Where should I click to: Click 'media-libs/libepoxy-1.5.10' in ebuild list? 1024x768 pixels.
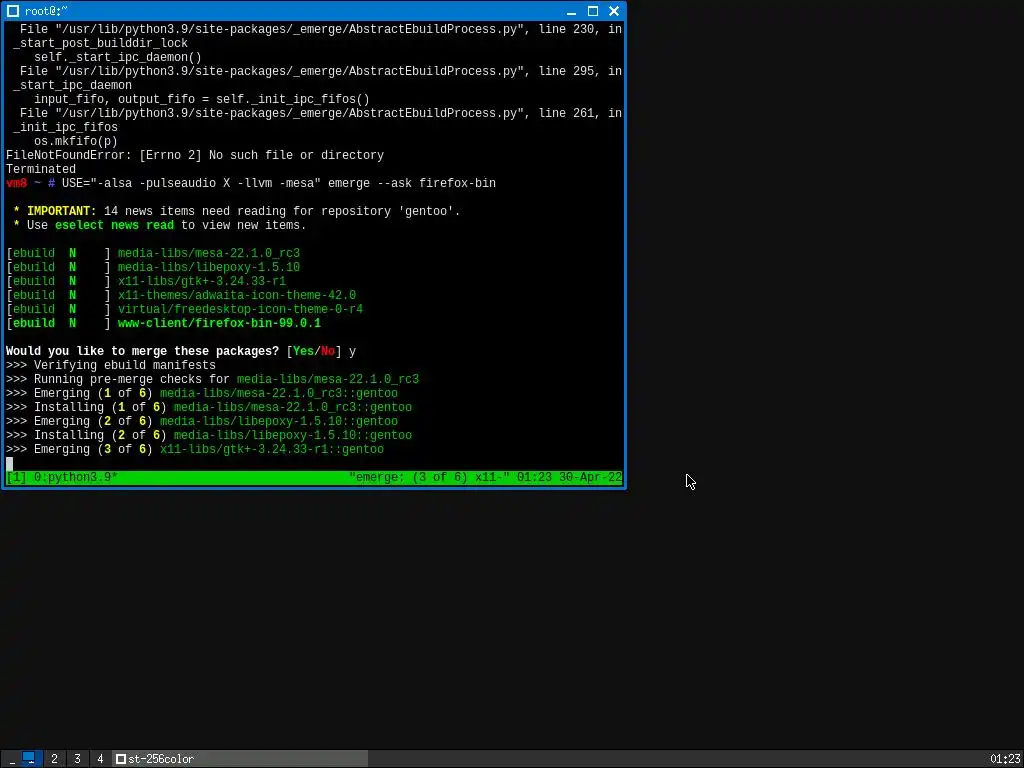click(209, 267)
